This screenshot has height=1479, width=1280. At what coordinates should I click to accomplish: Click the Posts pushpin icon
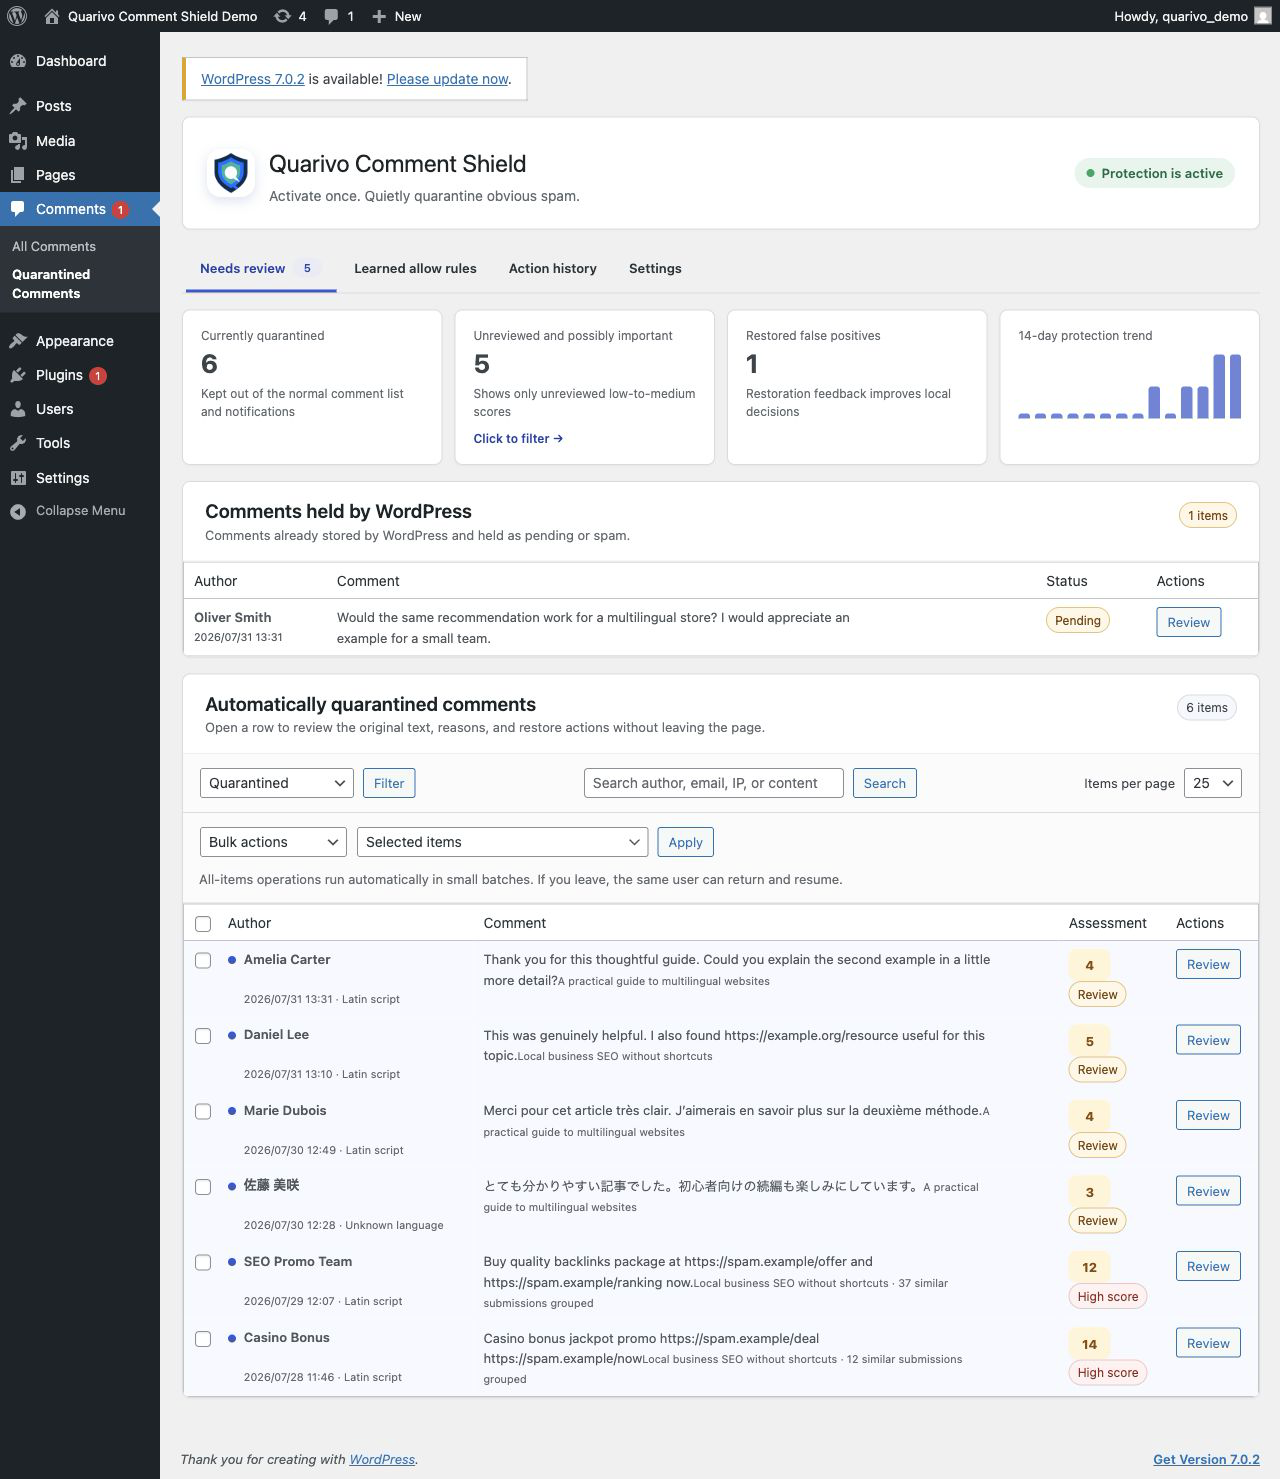(18, 106)
